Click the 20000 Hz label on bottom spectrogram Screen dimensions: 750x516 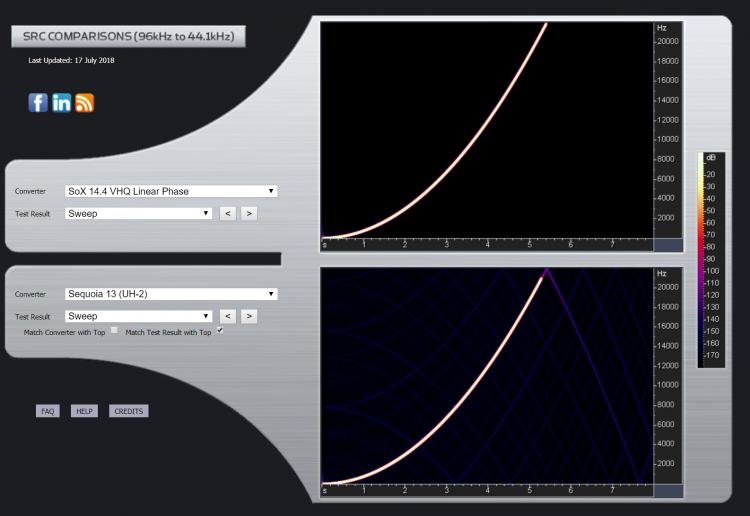668,287
